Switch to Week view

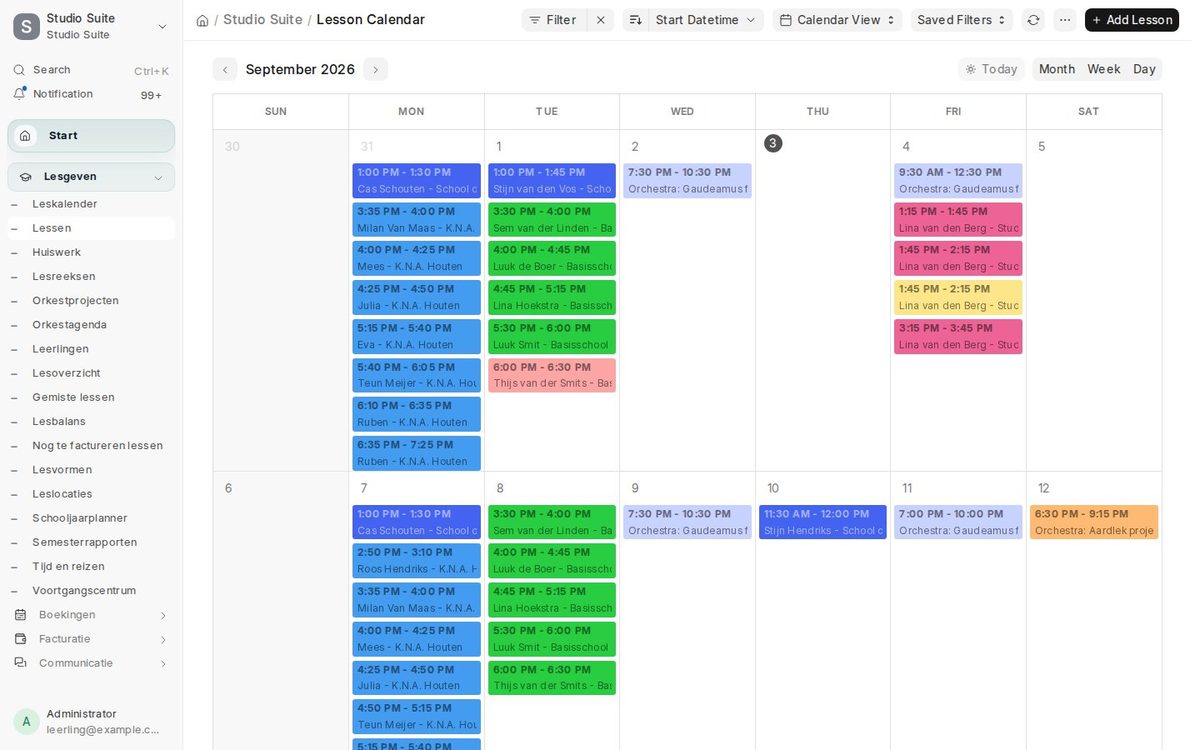(1104, 69)
